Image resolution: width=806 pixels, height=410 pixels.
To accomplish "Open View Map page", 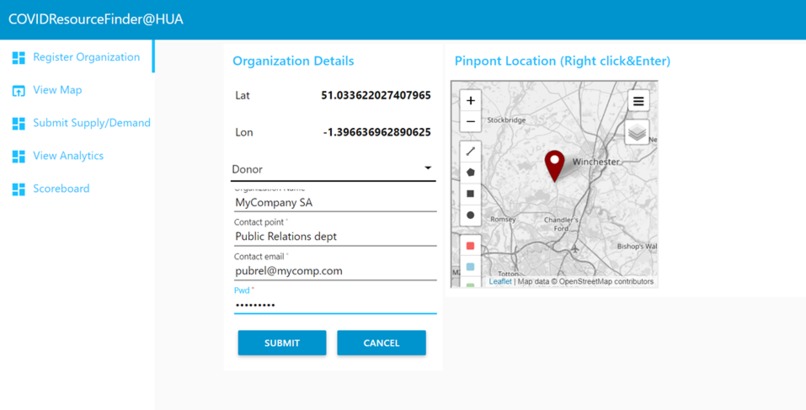I will (58, 90).
